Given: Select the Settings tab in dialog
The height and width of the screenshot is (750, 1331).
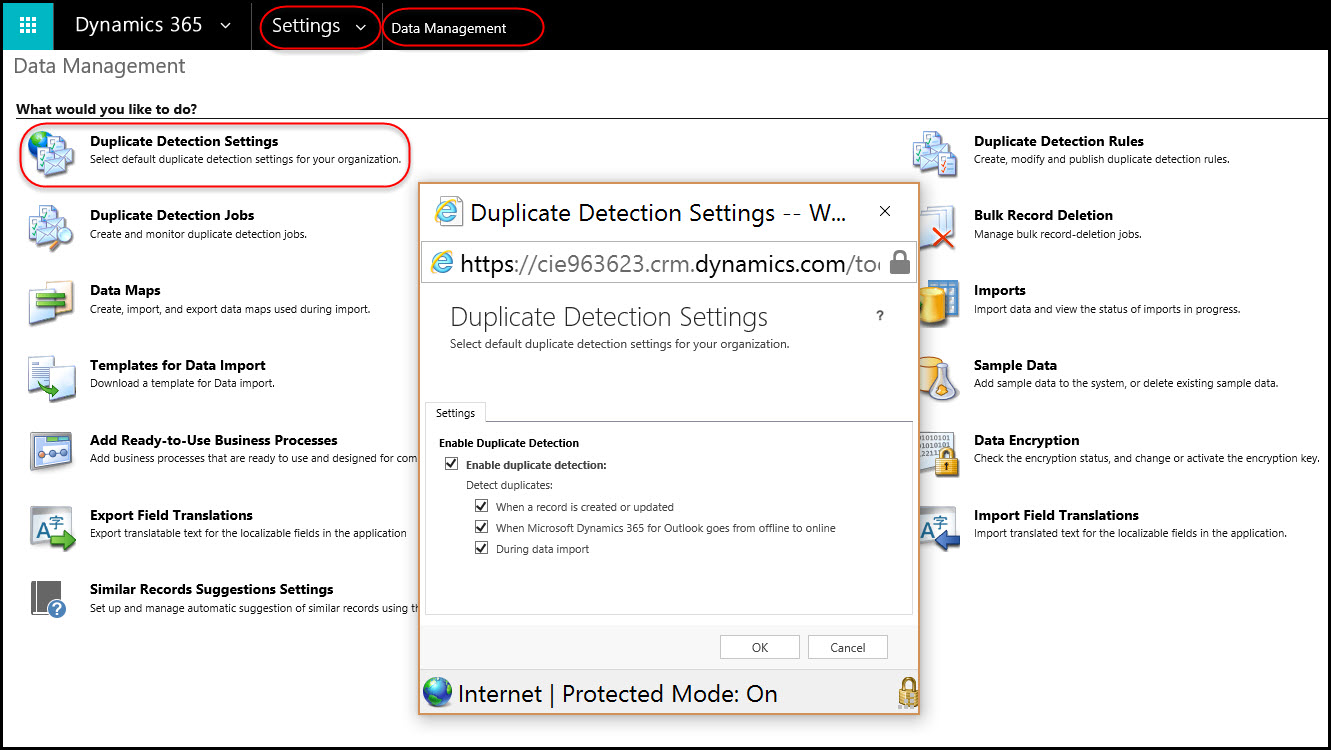Looking at the screenshot, I should (455, 413).
